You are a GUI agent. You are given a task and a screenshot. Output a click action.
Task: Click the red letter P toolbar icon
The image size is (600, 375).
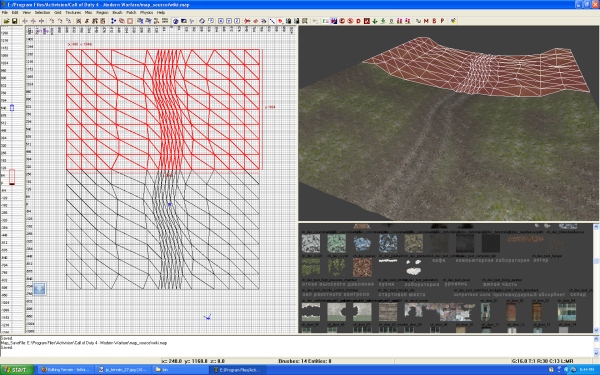442,21
